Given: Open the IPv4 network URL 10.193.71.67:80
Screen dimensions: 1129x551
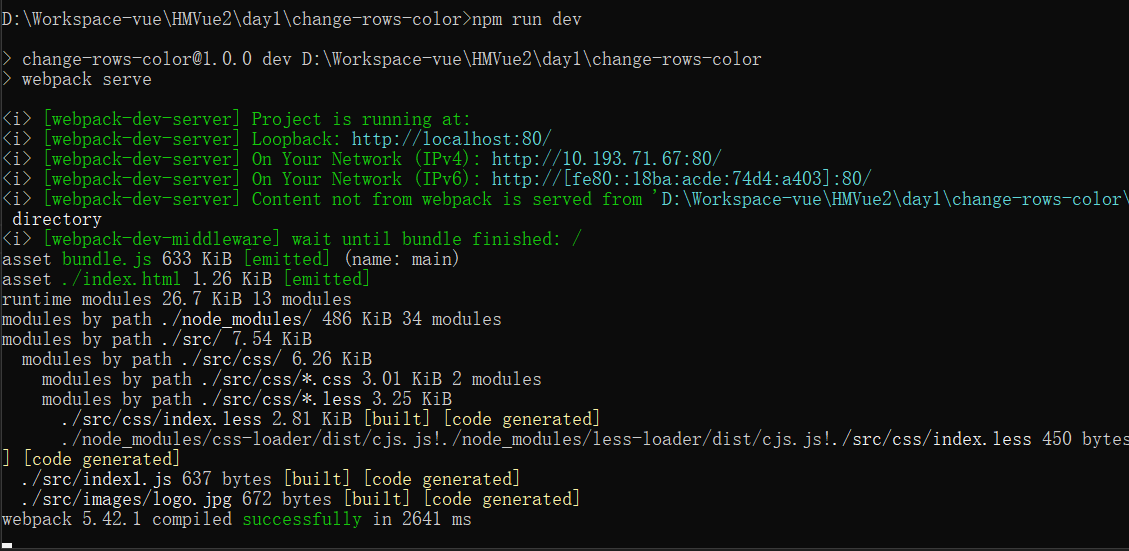Looking at the screenshot, I should click(x=606, y=159).
